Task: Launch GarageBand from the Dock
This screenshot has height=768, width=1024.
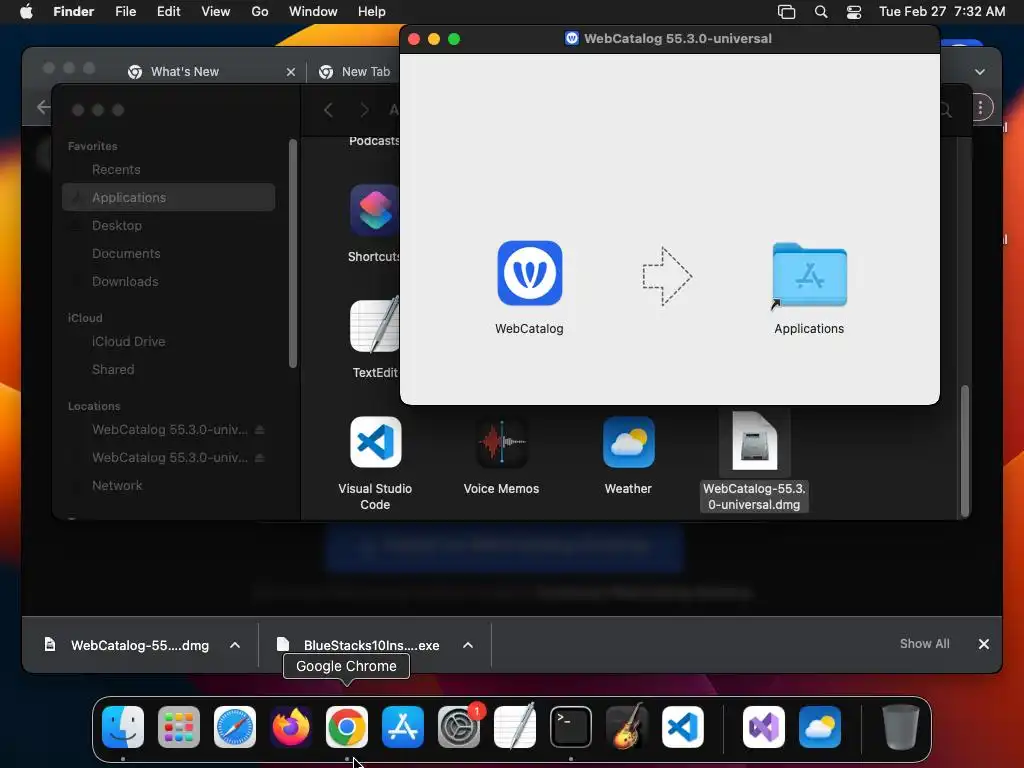Action: [x=627, y=727]
